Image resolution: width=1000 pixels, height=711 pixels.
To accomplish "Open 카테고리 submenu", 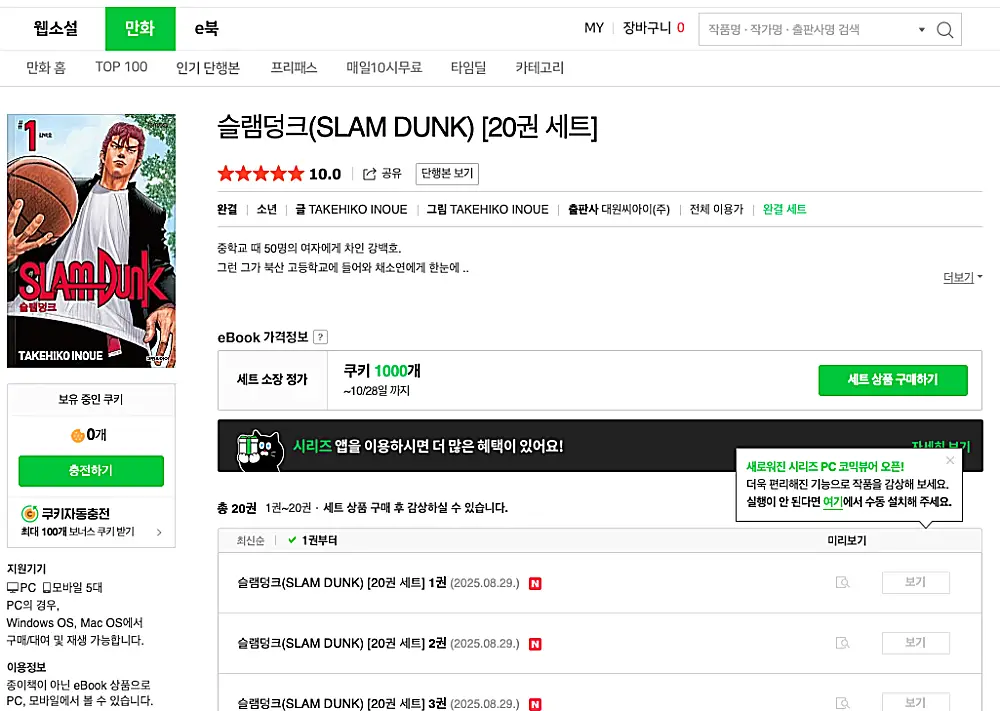I will pyautogui.click(x=540, y=68).
